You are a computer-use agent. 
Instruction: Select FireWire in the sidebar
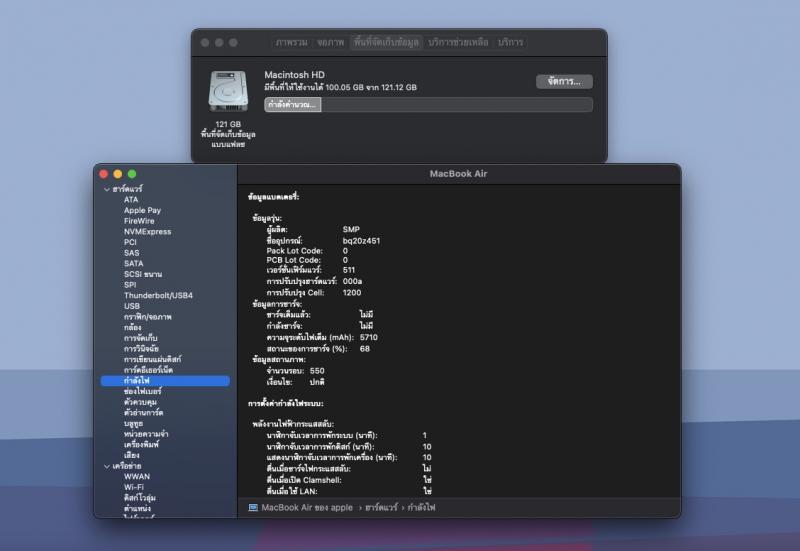click(x=139, y=221)
